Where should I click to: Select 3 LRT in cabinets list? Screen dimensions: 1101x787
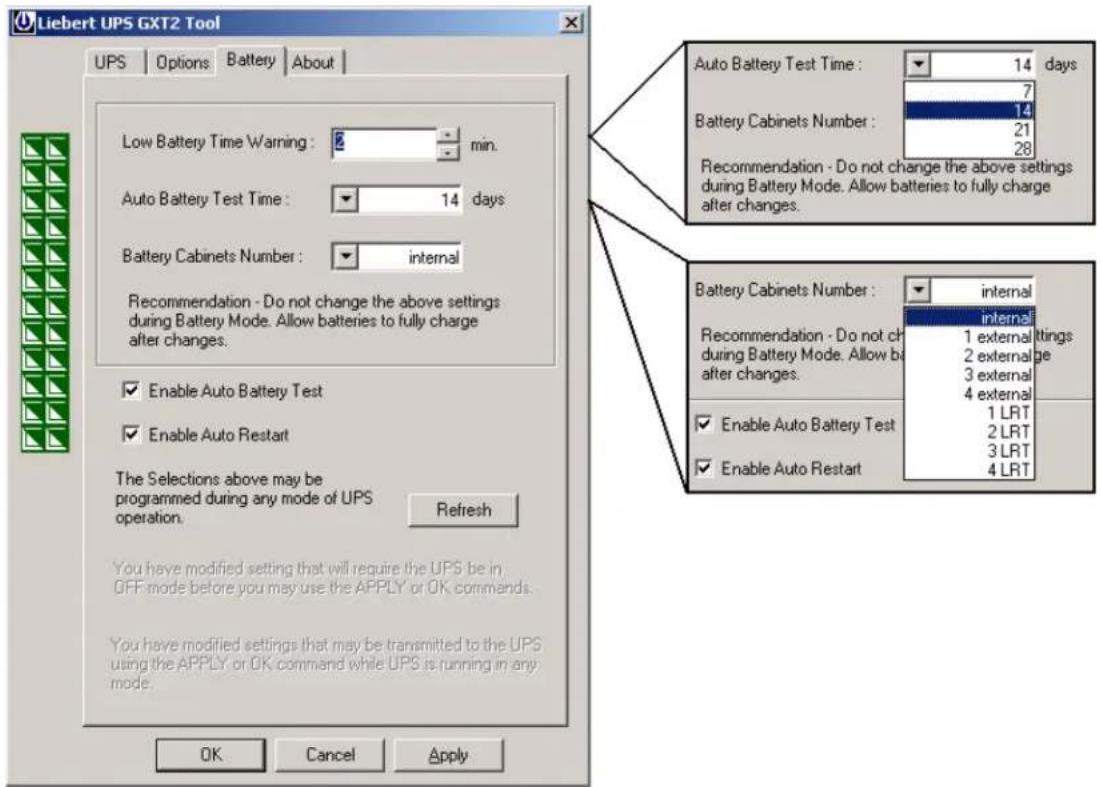click(969, 451)
